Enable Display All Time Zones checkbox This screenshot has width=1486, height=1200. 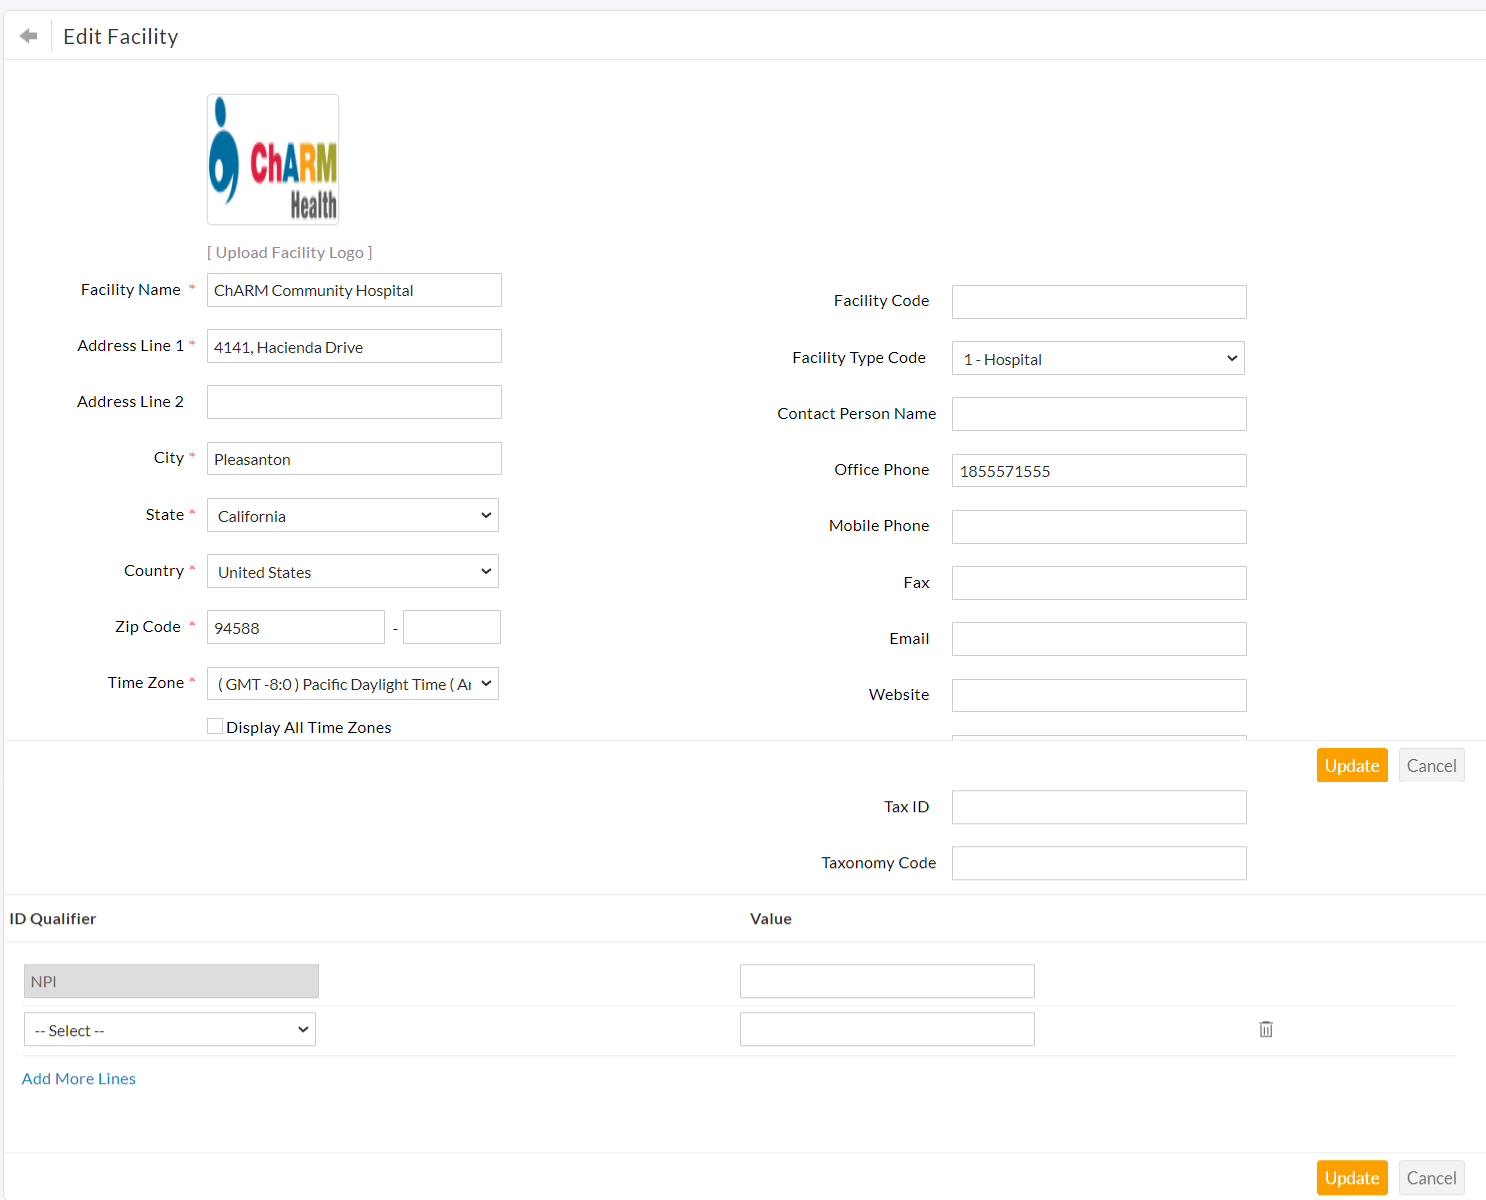point(215,727)
